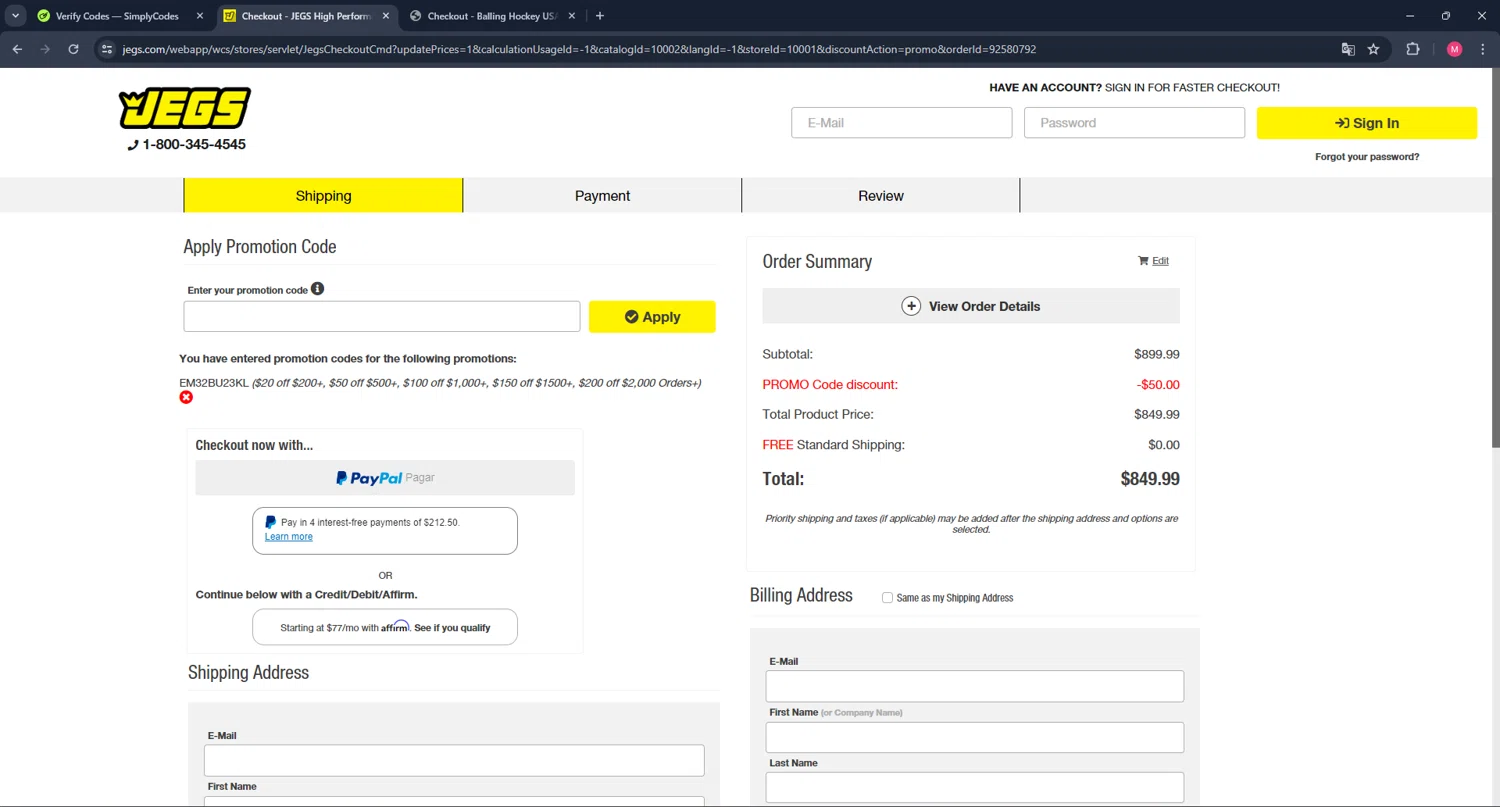
Task: Click the Total $849.99 amount
Action: coord(1150,479)
